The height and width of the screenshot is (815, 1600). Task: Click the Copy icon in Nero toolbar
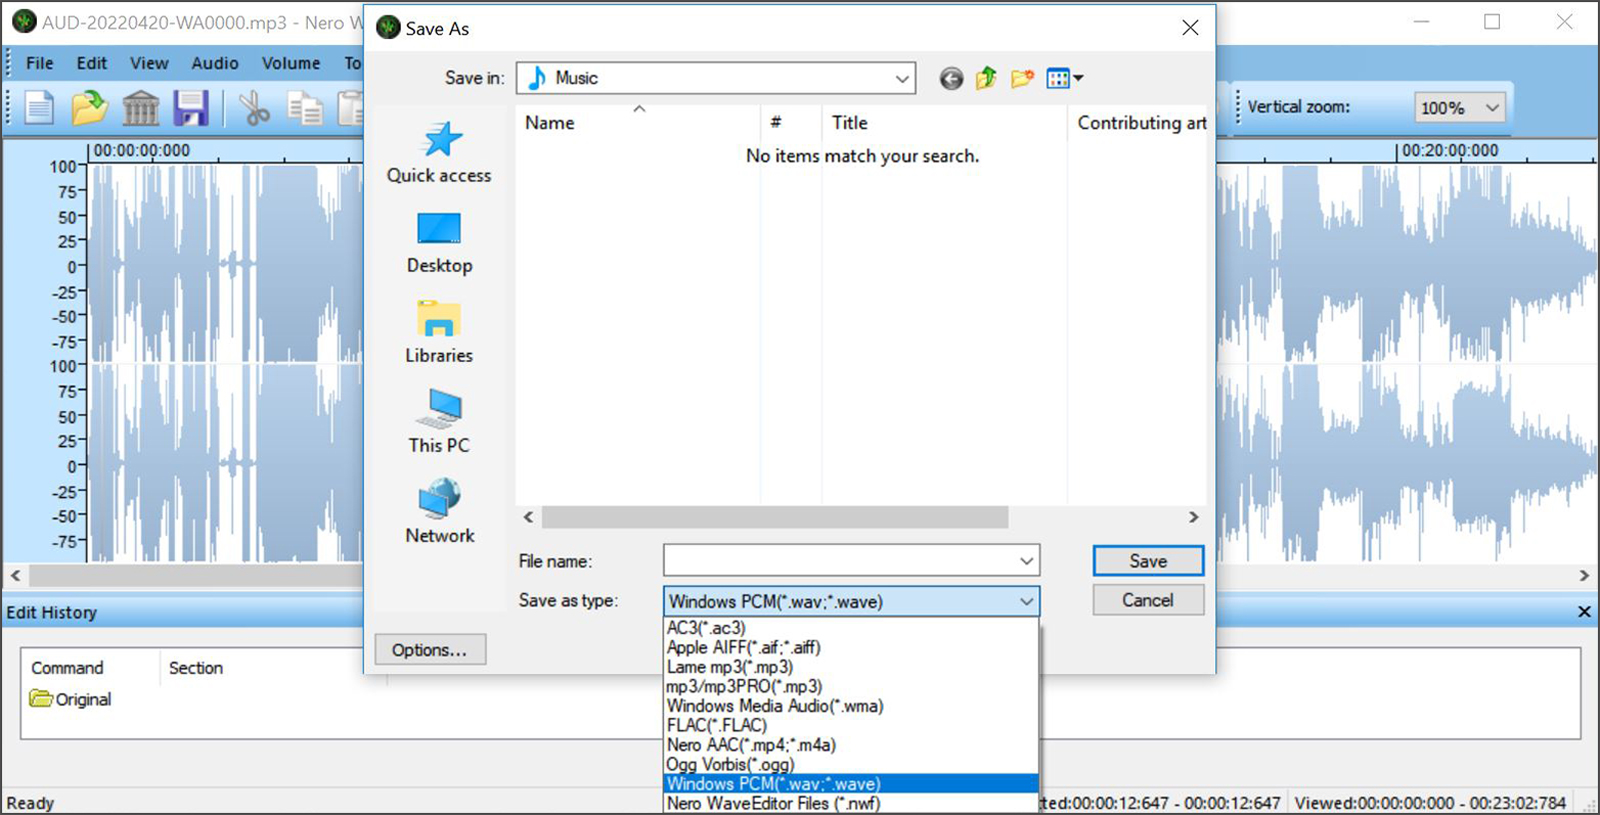[305, 107]
